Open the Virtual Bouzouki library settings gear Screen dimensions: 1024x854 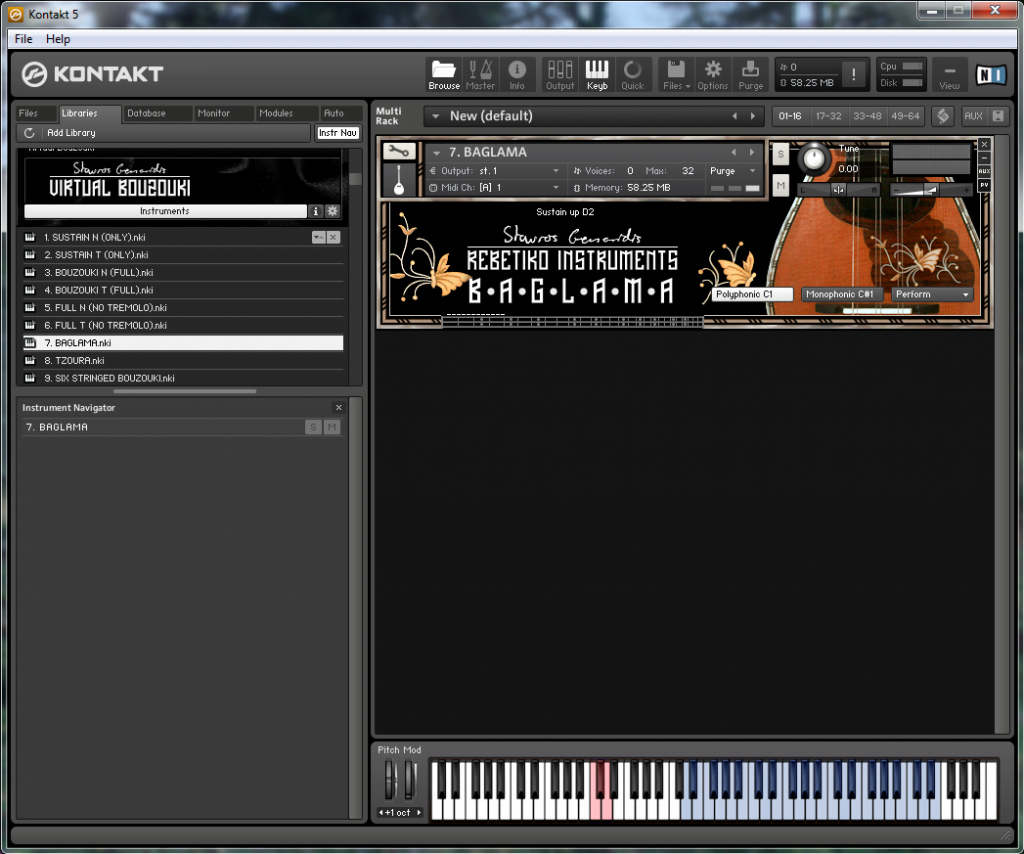tap(332, 211)
